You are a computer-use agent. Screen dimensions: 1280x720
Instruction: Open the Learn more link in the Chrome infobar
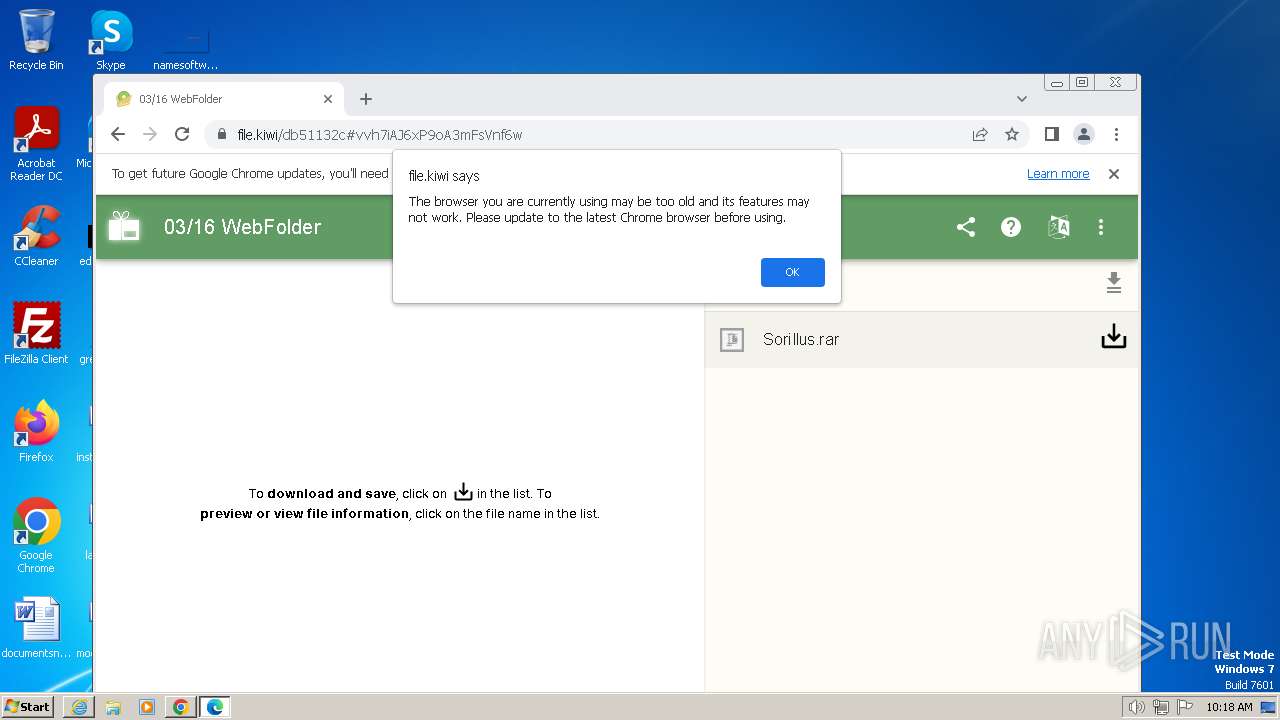click(1058, 174)
